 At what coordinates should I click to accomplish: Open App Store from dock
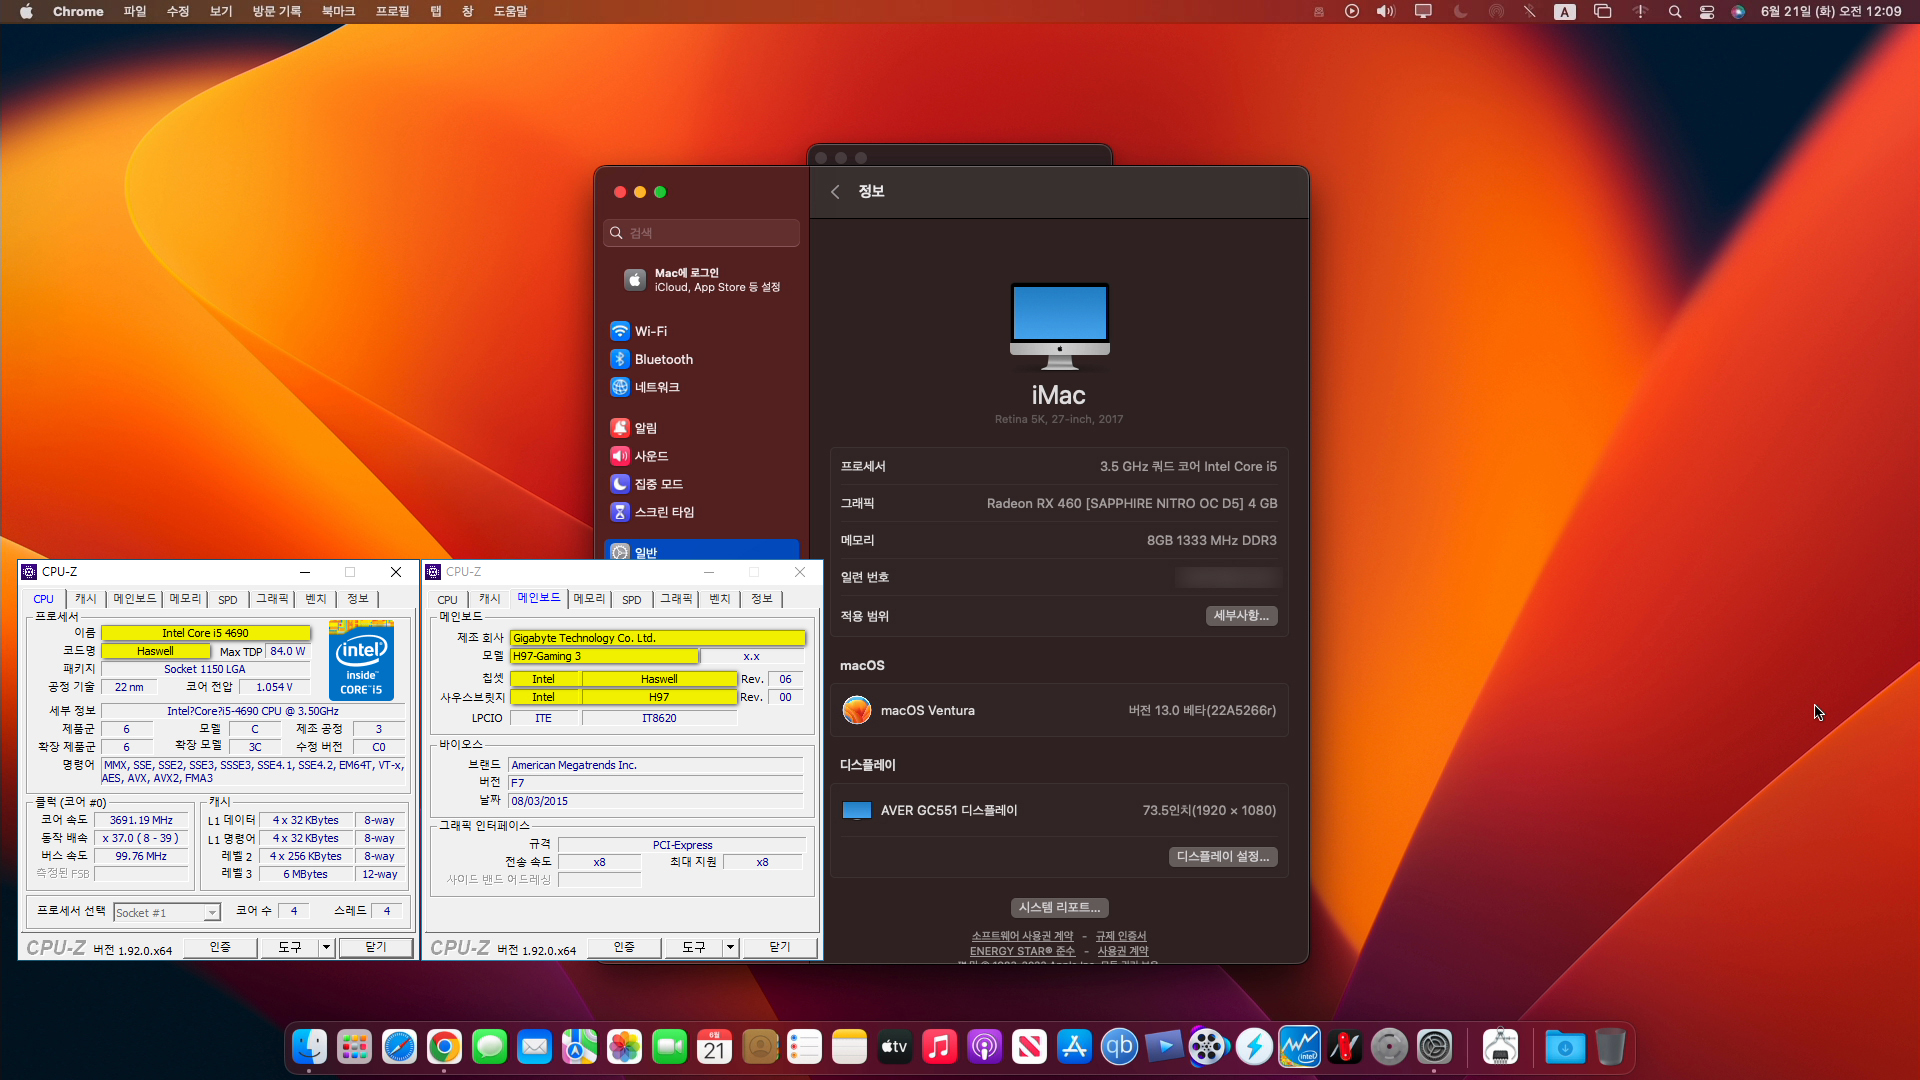click(x=1074, y=1047)
